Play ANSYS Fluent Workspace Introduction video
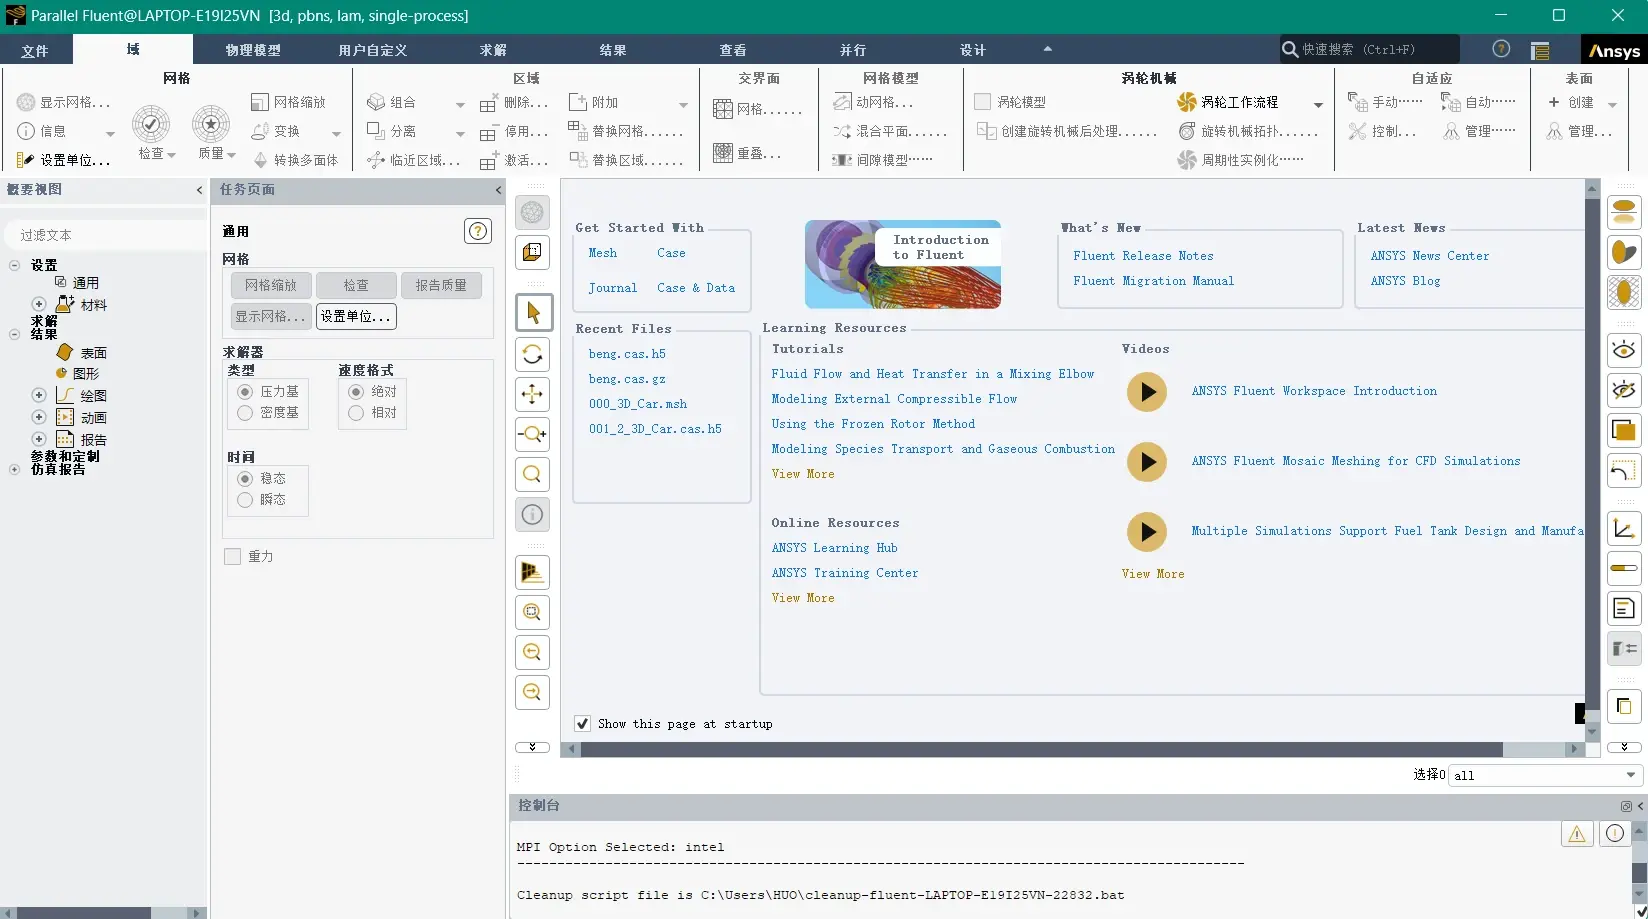 click(x=1147, y=392)
